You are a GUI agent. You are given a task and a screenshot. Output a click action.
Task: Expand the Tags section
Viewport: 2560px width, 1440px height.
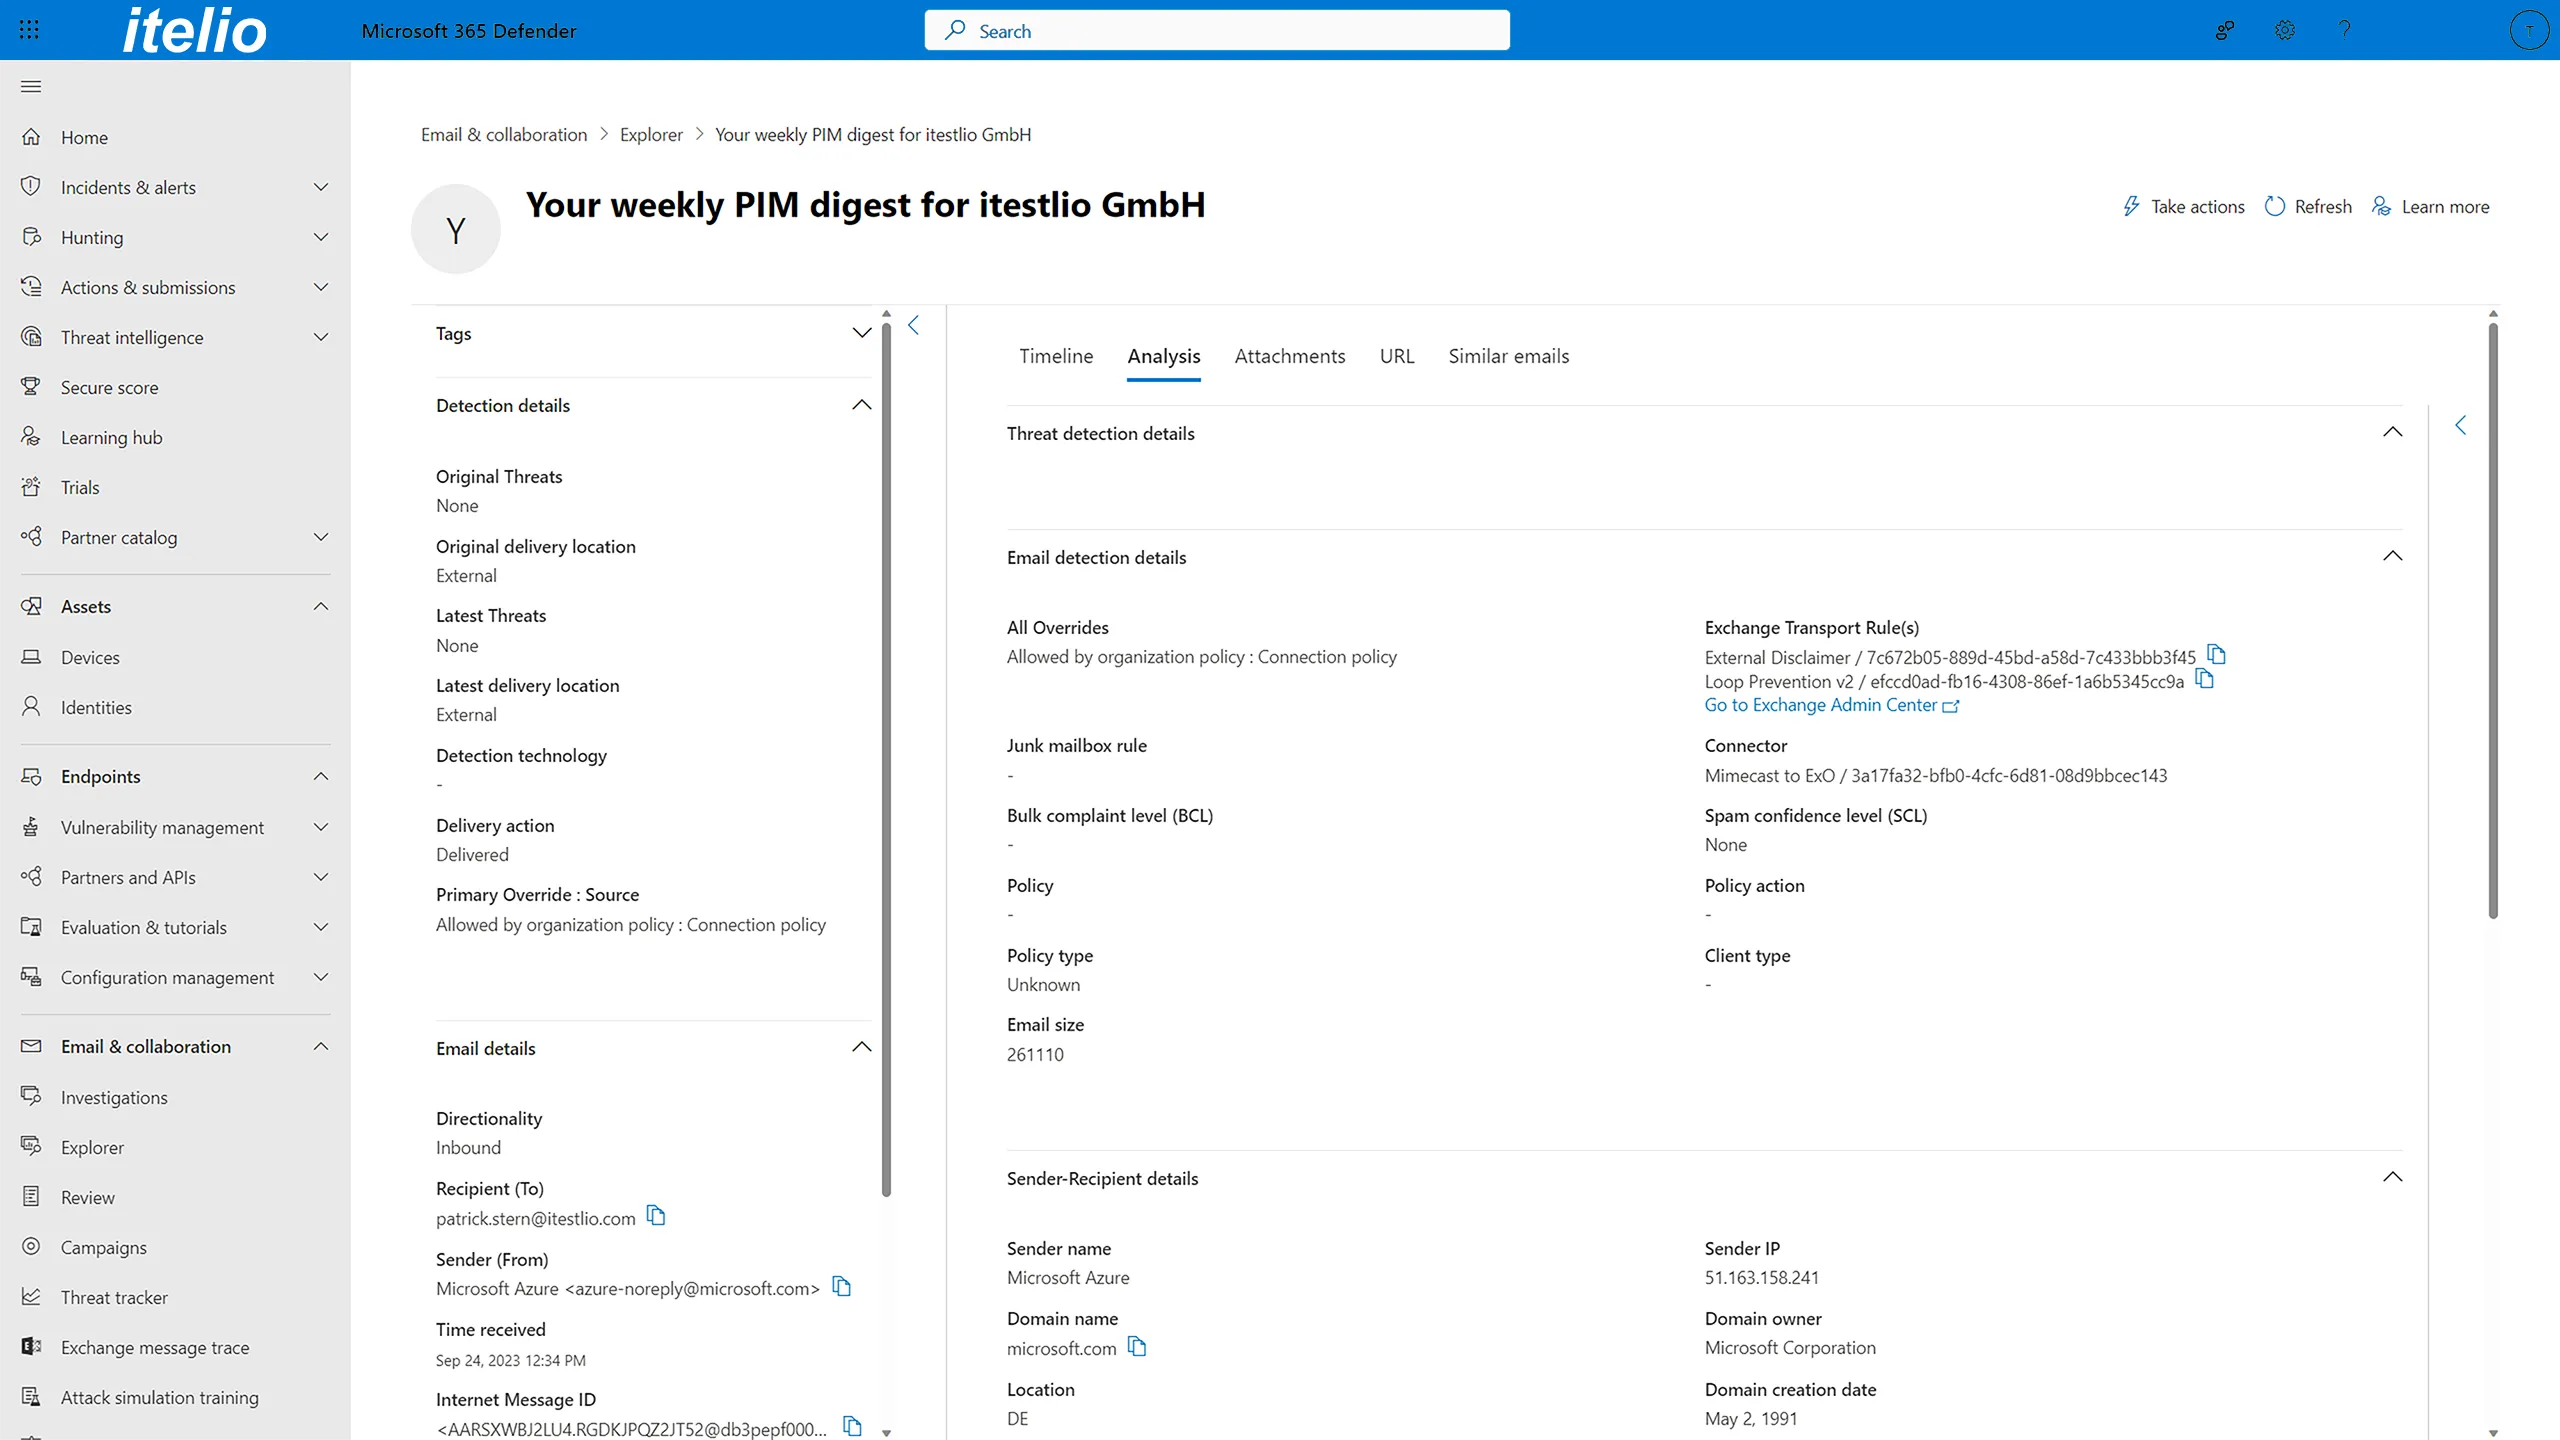click(x=861, y=333)
